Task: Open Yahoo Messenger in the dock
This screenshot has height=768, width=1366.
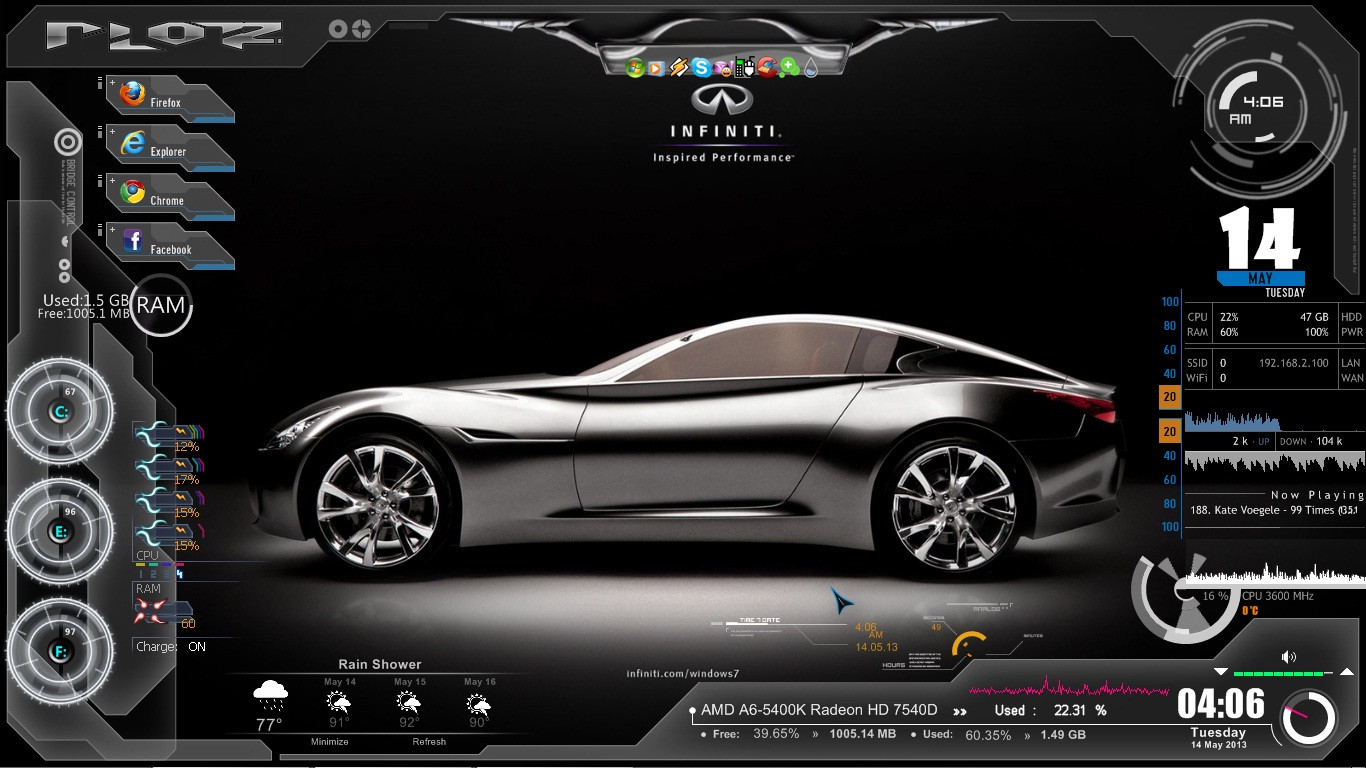Action: pyautogui.click(x=722, y=68)
